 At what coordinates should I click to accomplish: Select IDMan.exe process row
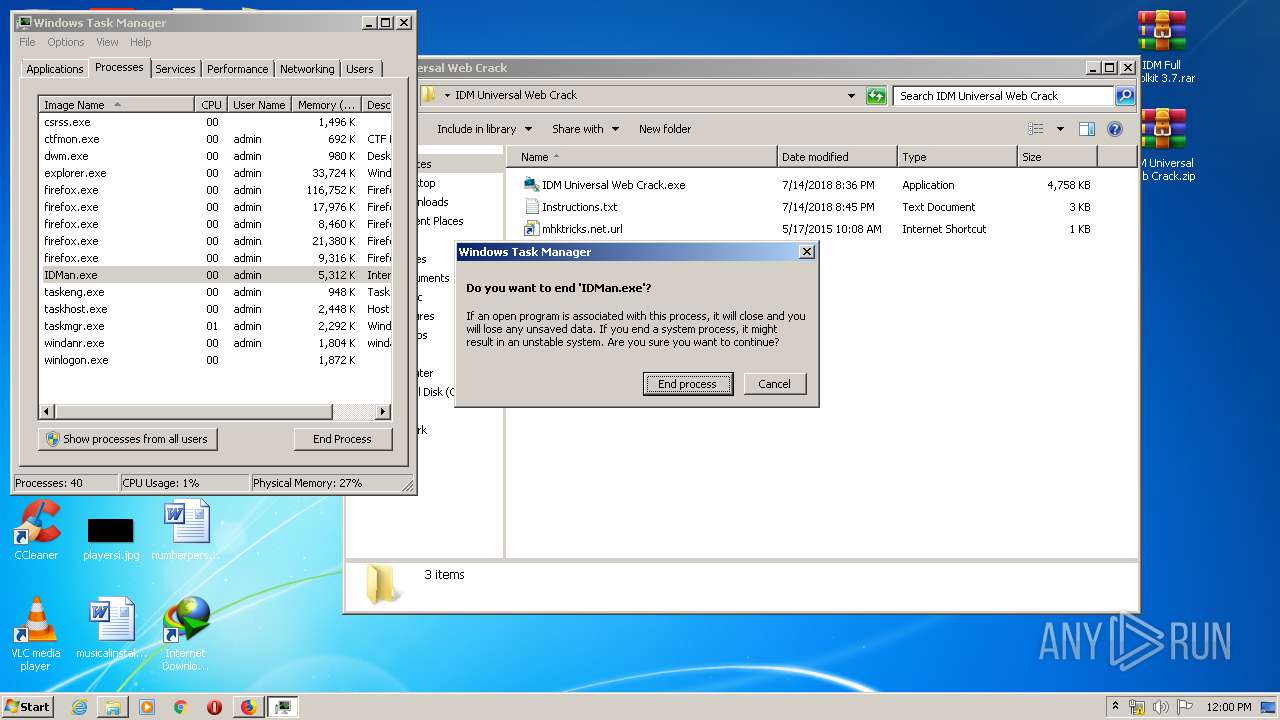215,275
